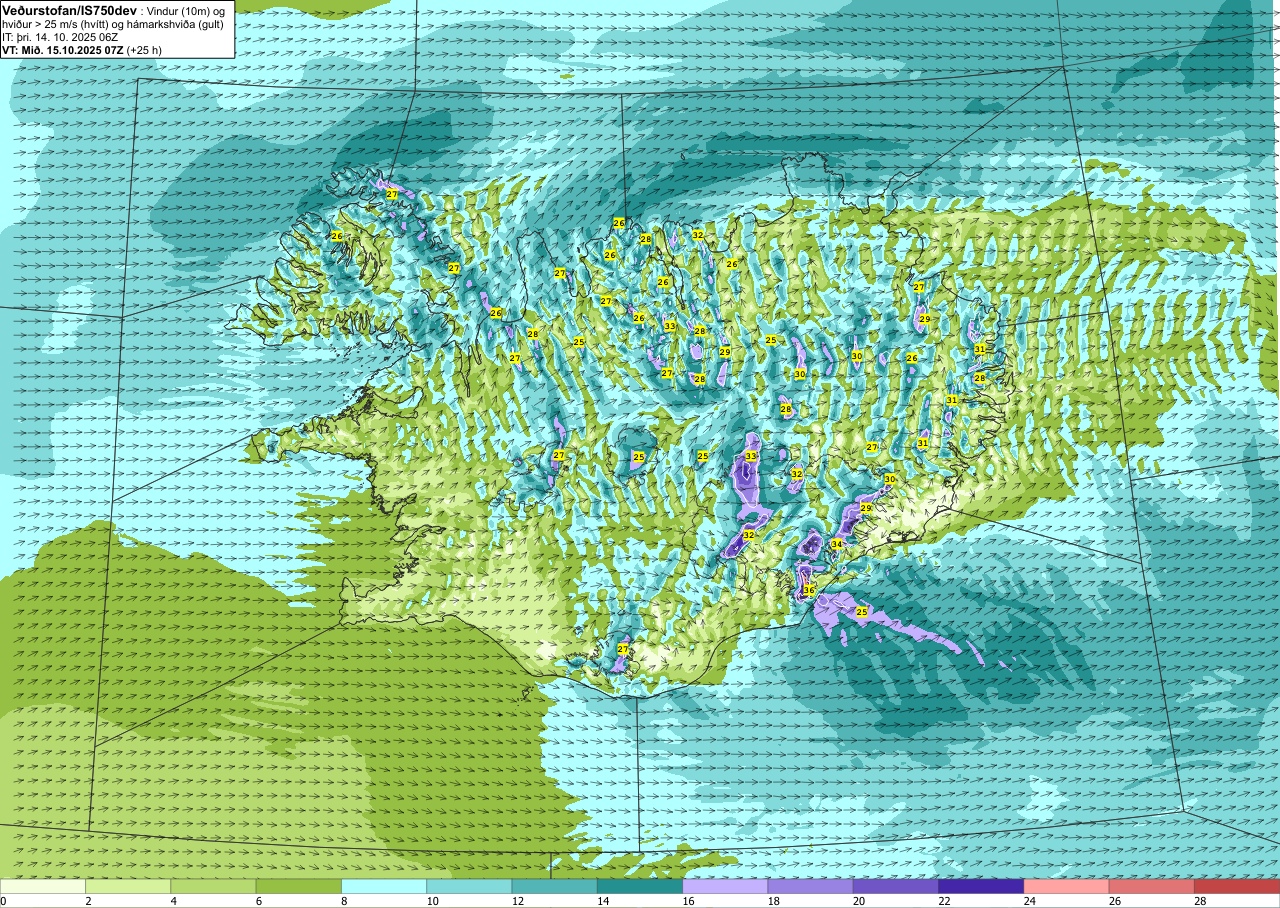Click the 16–18 m/s lavender legend swatch
This screenshot has width=1280, height=908.
[x=725, y=886]
